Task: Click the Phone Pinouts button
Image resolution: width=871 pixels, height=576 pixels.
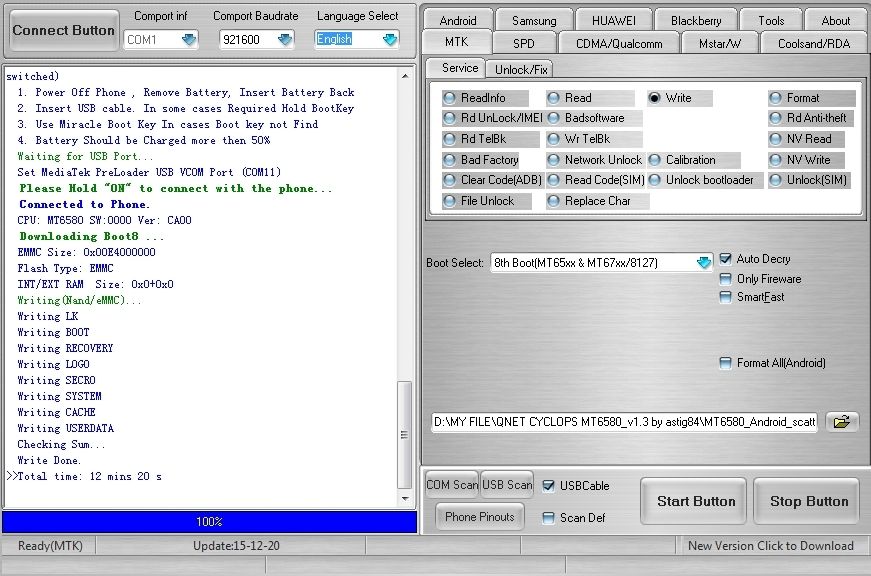Action: click(480, 517)
